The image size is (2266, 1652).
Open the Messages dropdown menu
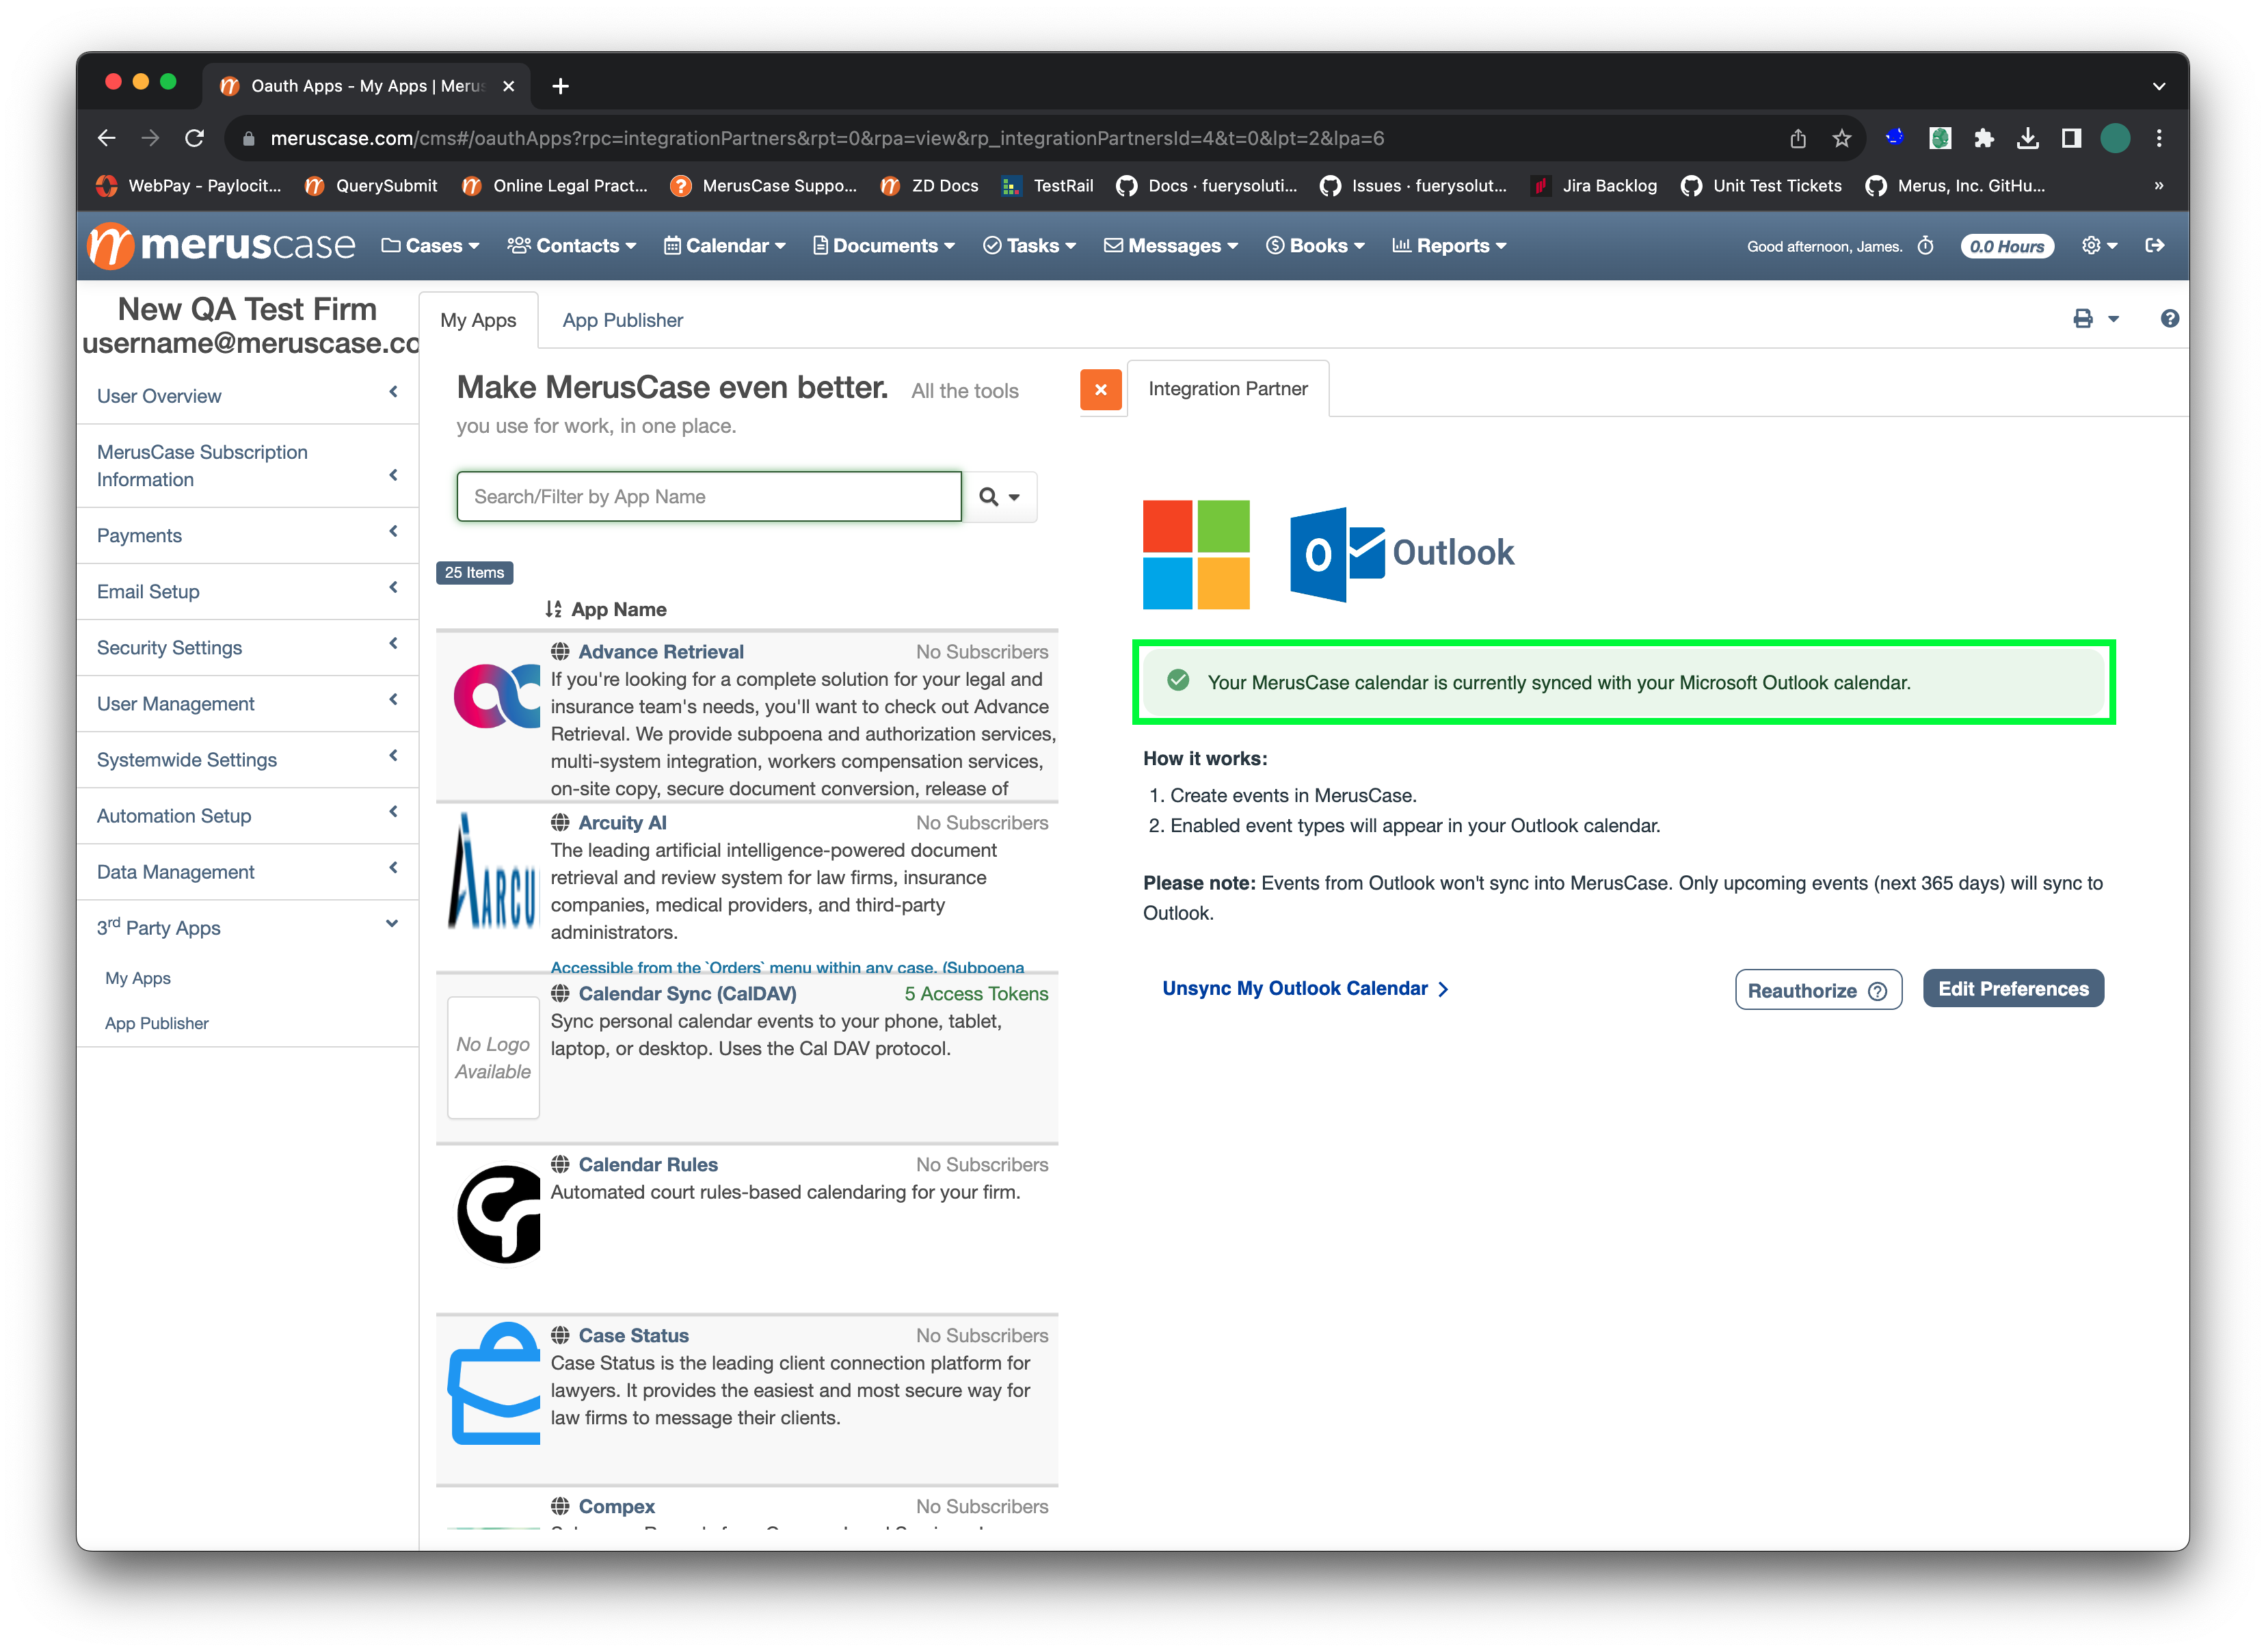click(1171, 246)
